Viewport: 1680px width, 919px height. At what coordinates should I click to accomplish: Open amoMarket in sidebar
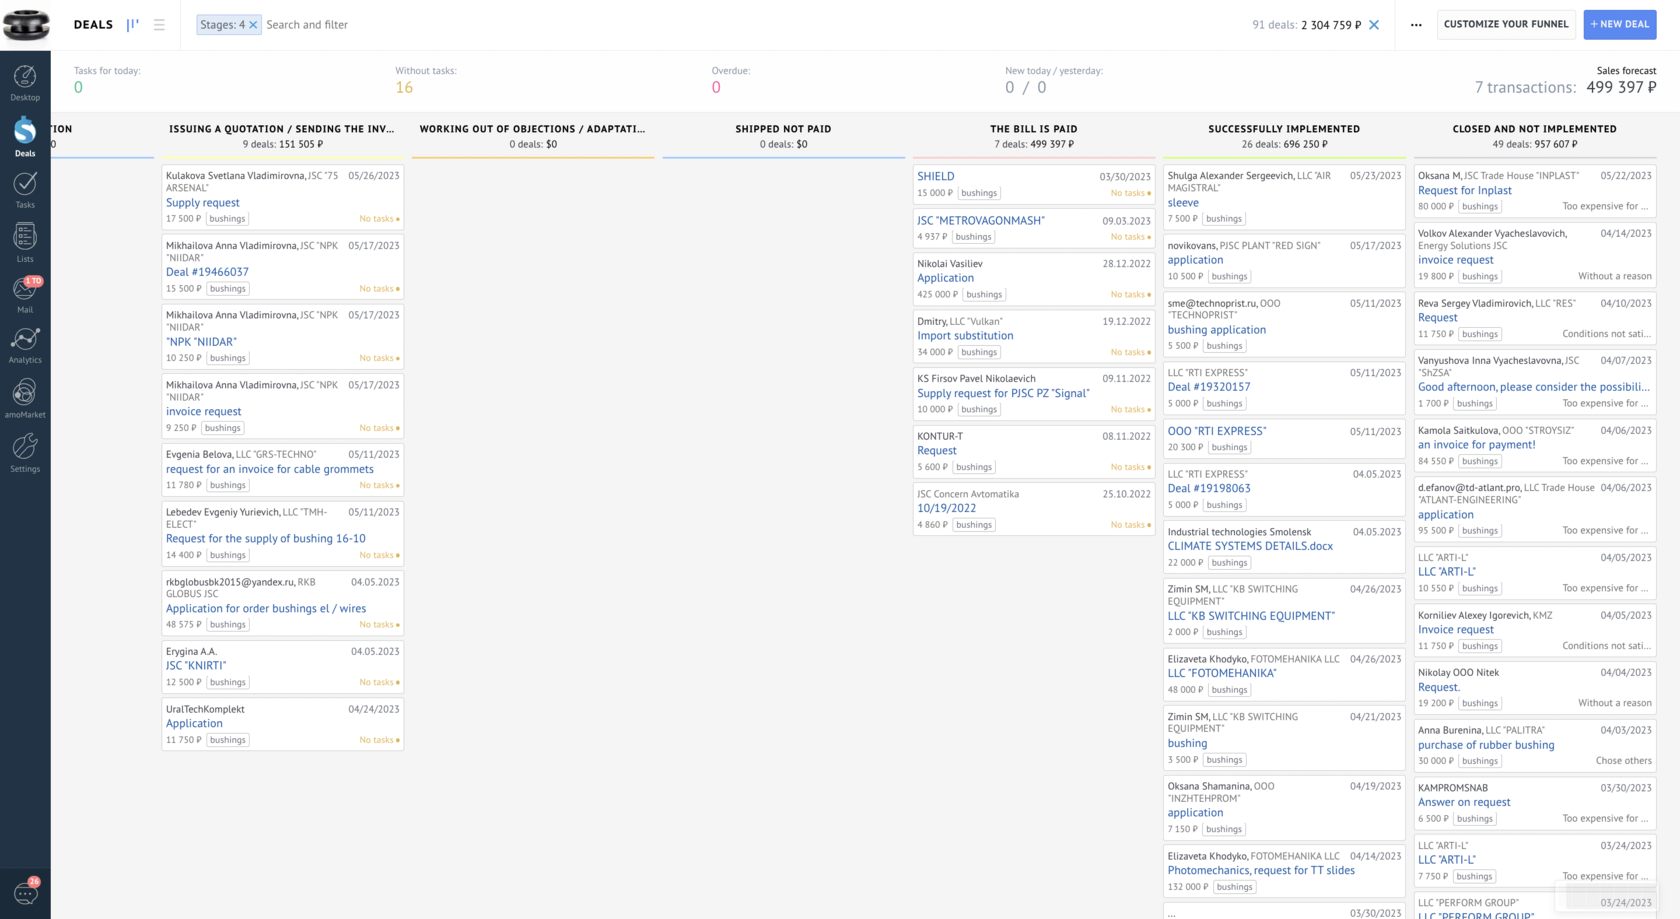click(25, 398)
